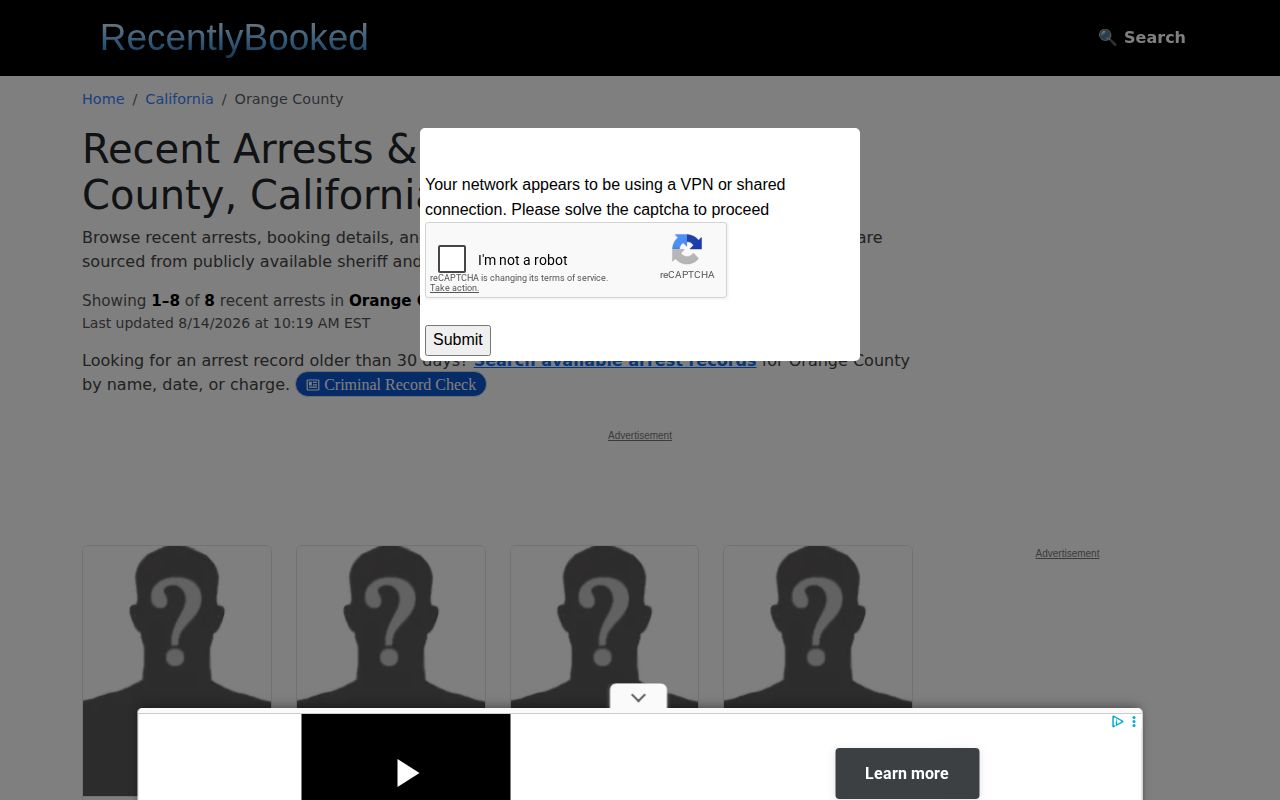Click the ad's Learn more button
This screenshot has width=1280, height=800.
pyautogui.click(x=907, y=773)
